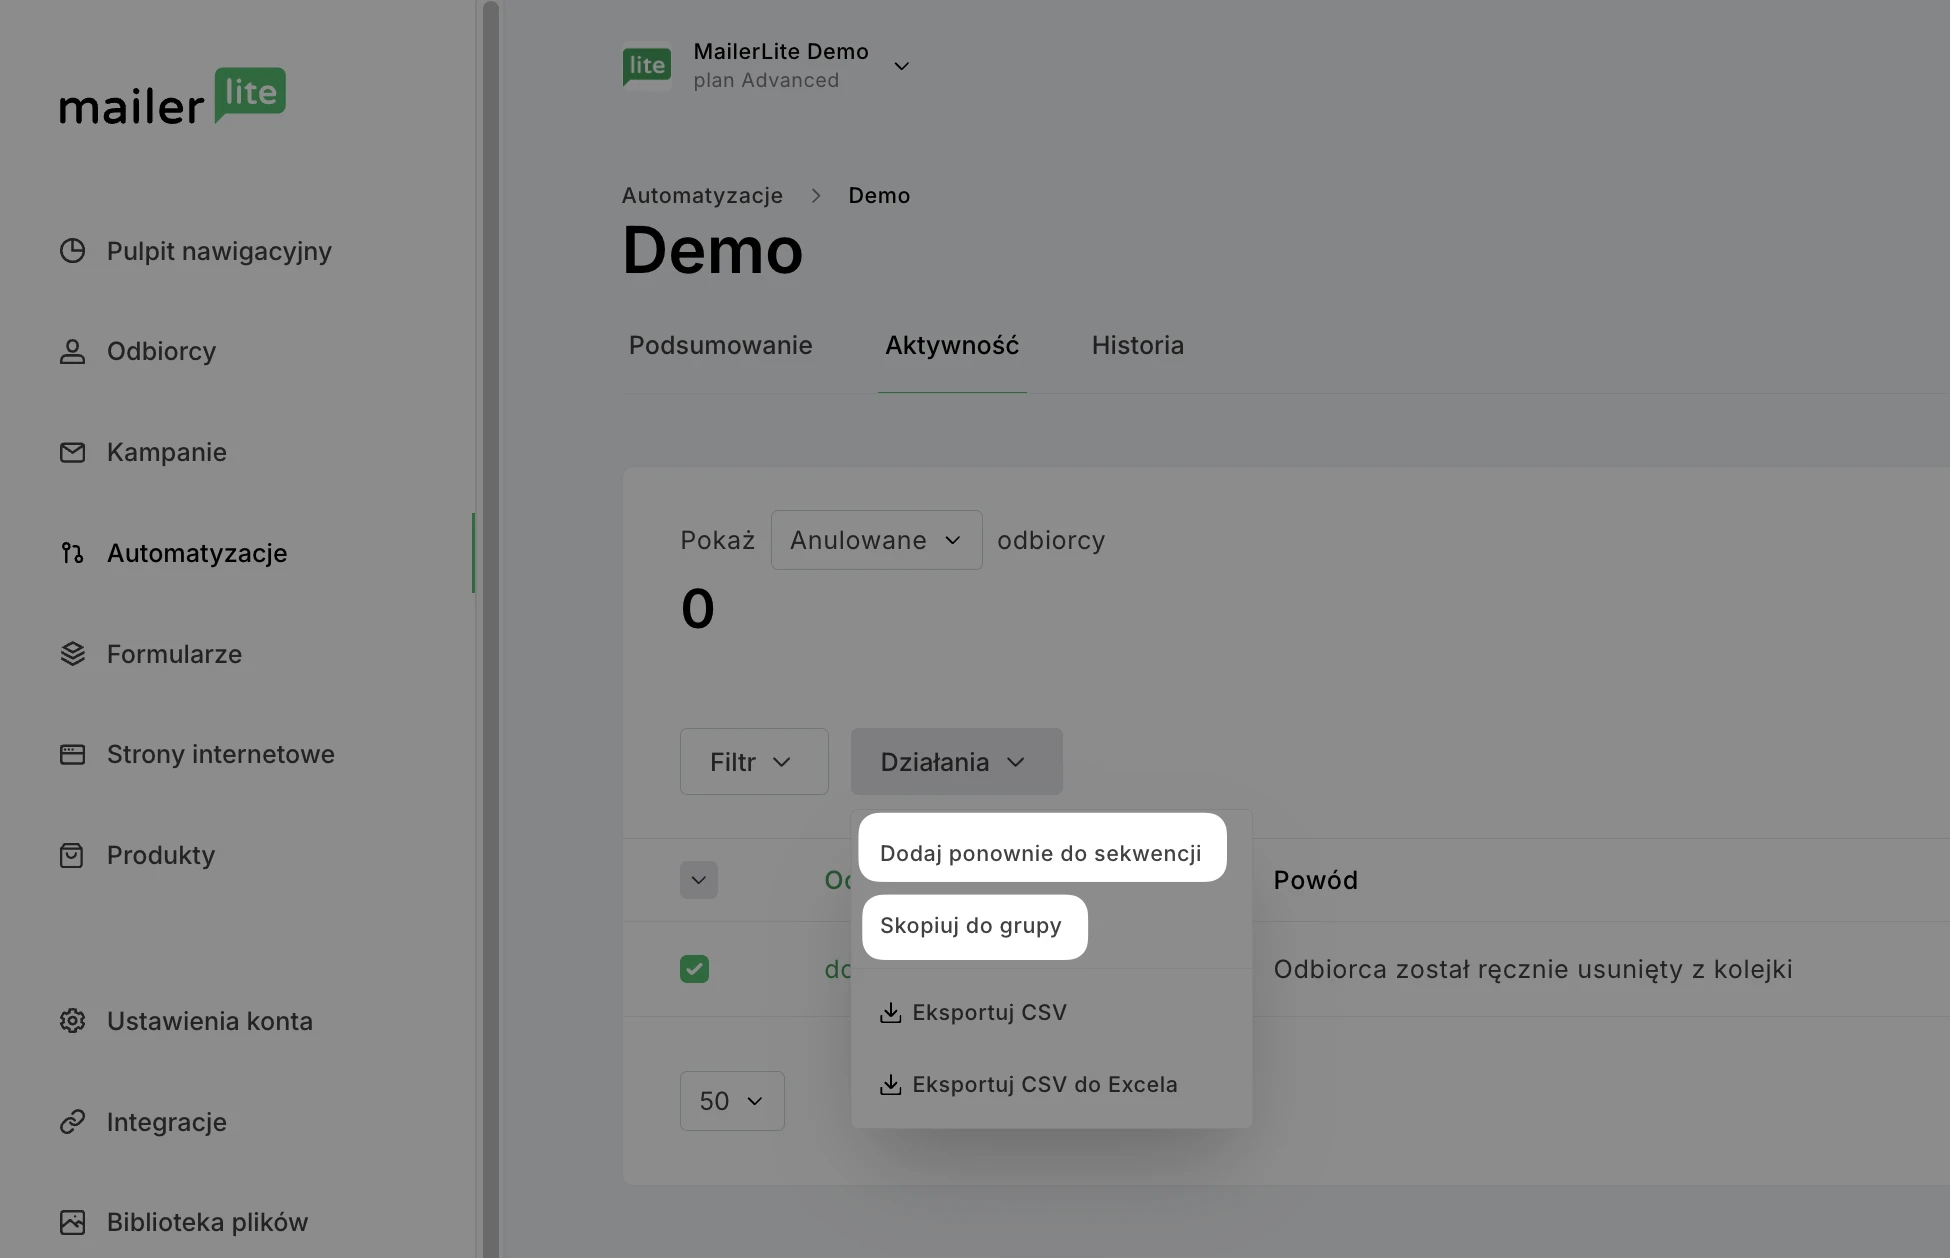The width and height of the screenshot is (1950, 1258).
Task: Expand MailerLite Demo account switcher
Action: (x=901, y=66)
